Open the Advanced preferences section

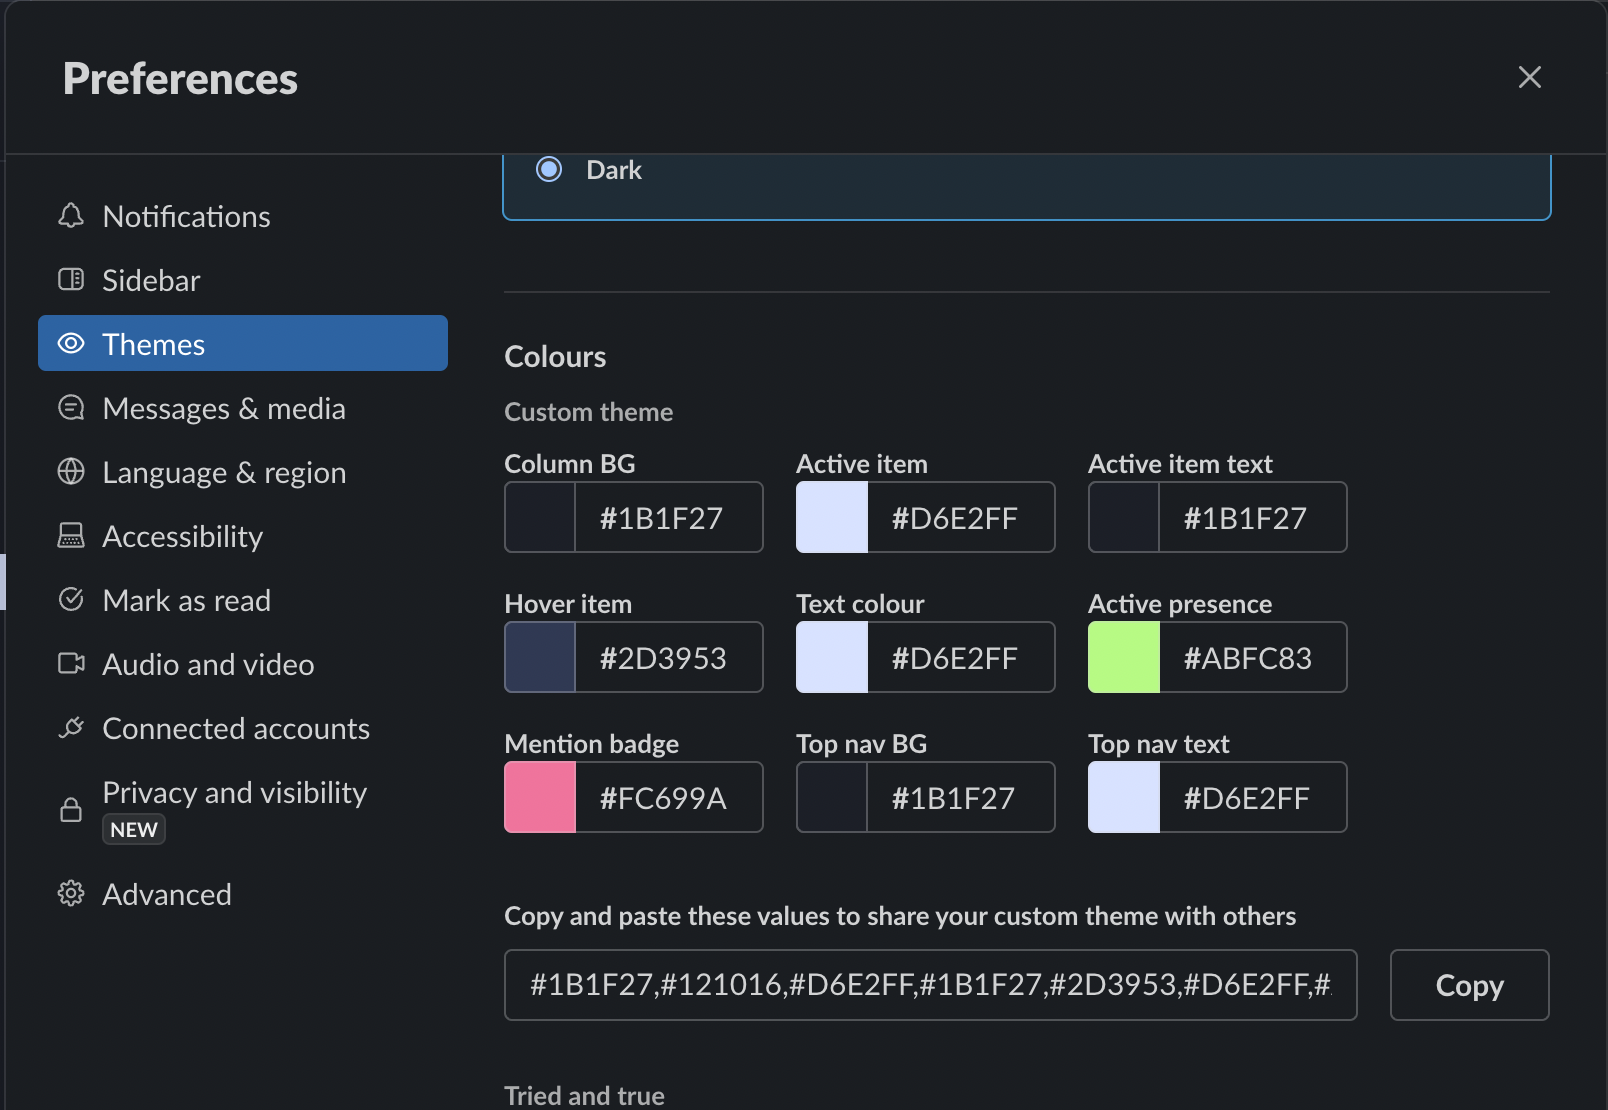click(243, 894)
